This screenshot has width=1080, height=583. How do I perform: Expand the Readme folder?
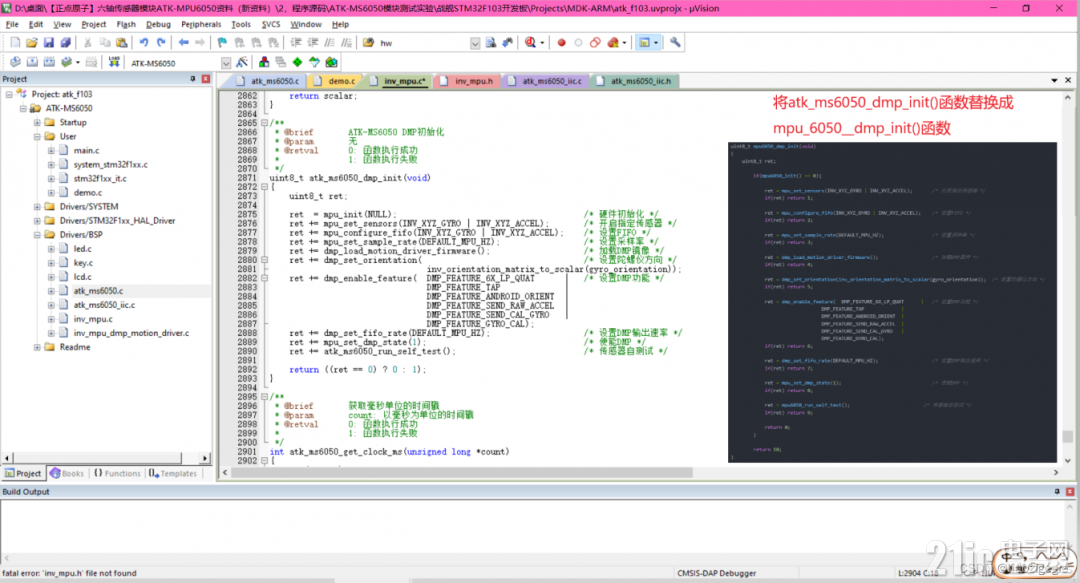[x=37, y=347]
